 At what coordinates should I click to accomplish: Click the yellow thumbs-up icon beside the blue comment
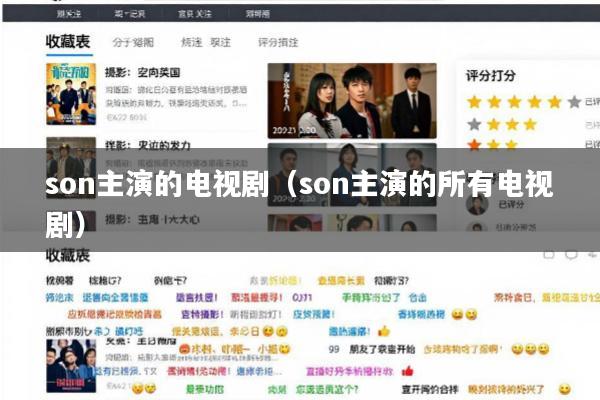pos(383,331)
